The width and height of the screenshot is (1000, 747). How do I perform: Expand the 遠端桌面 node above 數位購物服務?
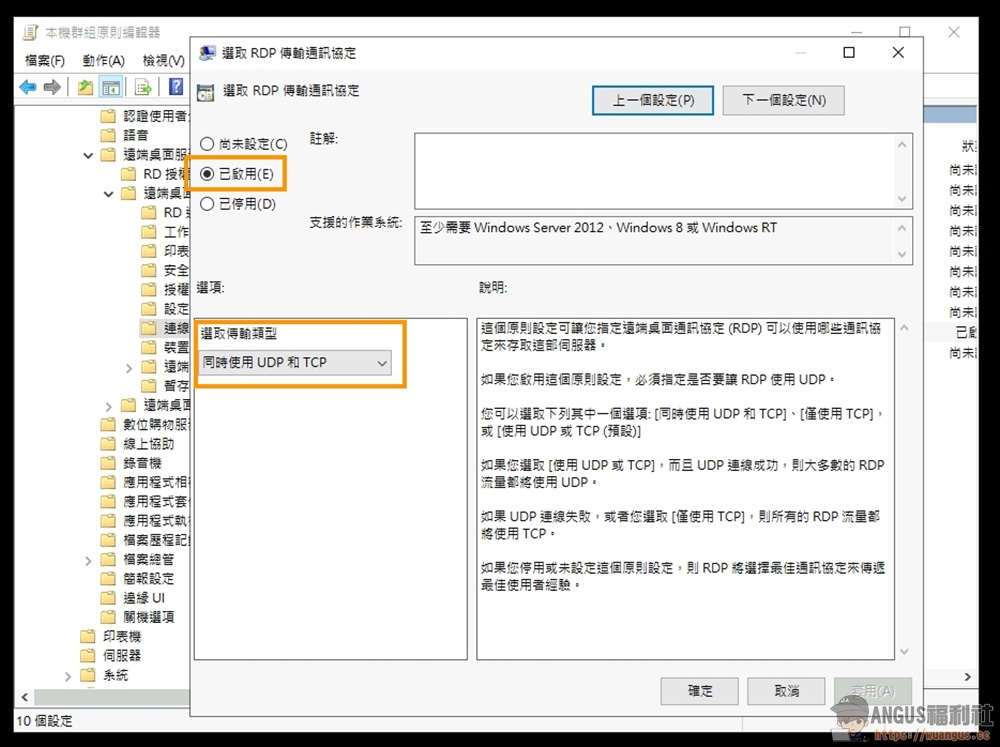click(x=108, y=406)
